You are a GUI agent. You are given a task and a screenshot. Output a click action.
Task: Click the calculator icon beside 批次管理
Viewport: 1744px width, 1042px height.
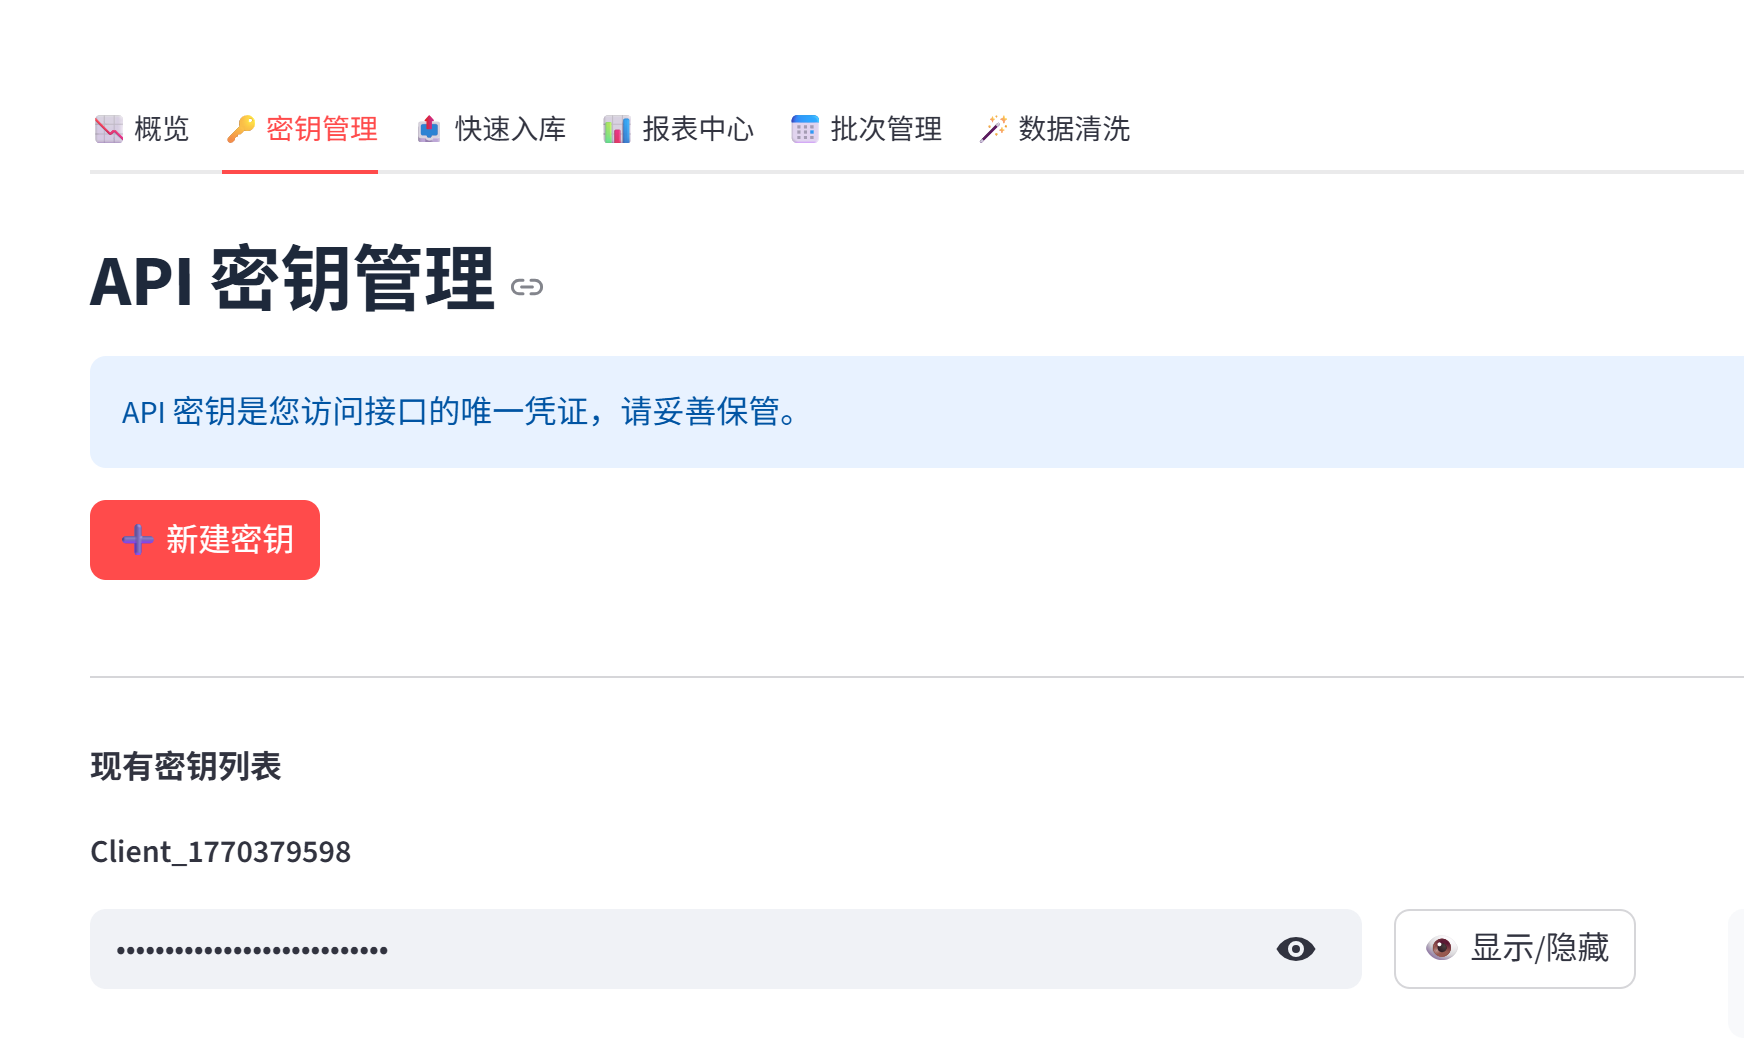click(804, 128)
